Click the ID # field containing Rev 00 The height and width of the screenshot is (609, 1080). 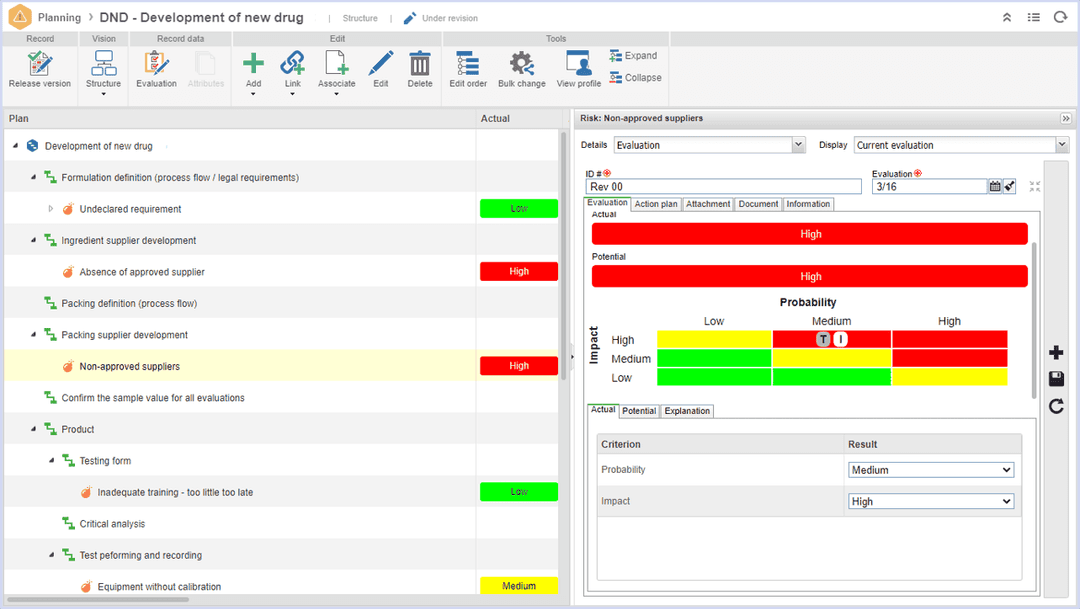click(x=723, y=187)
